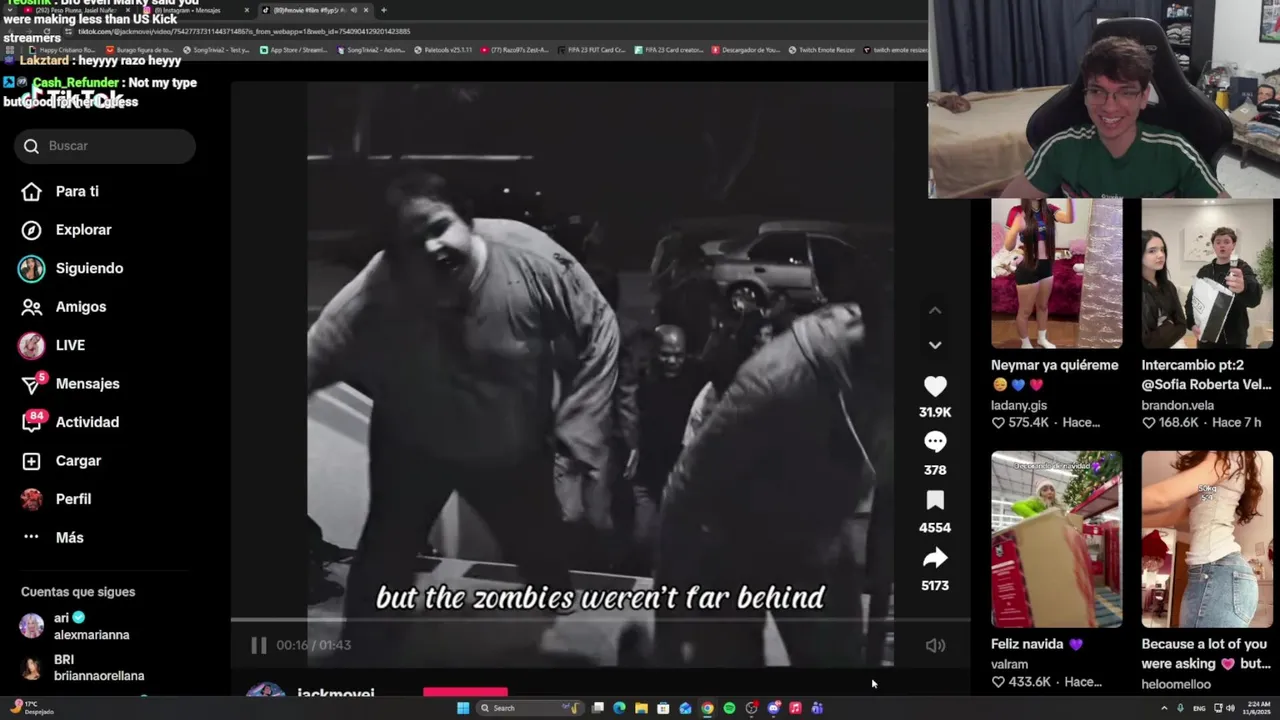
Task: Save the video with bookmark icon
Action: pyautogui.click(x=935, y=500)
